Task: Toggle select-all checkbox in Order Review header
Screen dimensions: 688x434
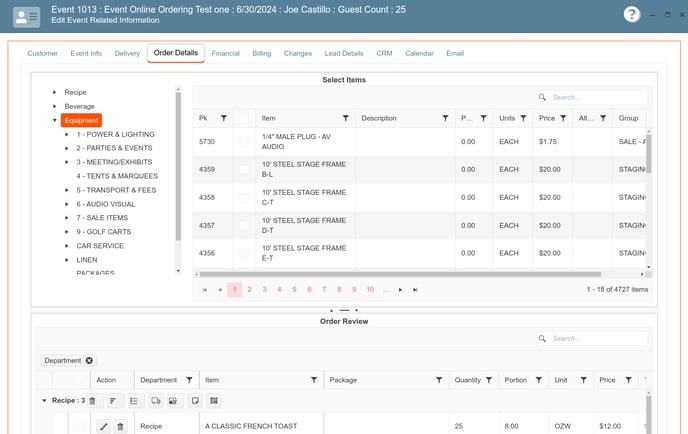Action: pyautogui.click(x=78, y=380)
